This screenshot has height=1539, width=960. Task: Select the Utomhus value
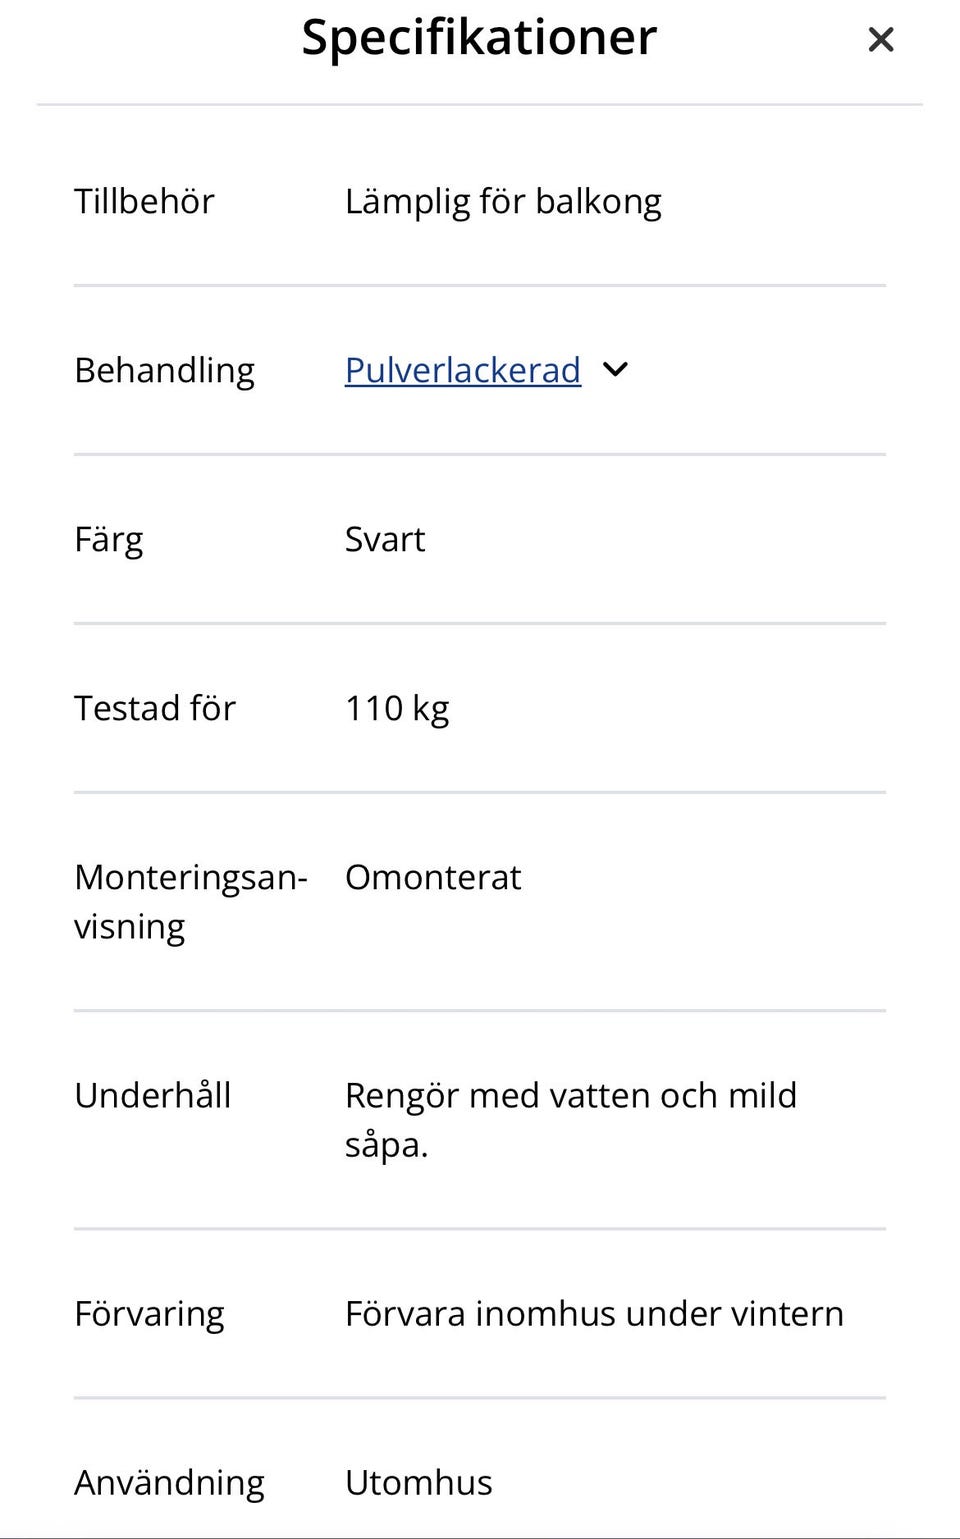(418, 1482)
